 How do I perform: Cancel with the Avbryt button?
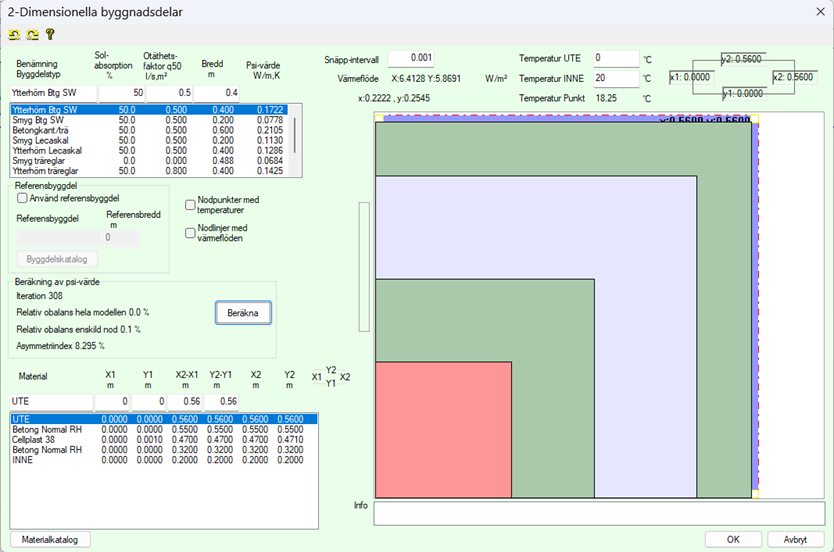click(x=796, y=539)
